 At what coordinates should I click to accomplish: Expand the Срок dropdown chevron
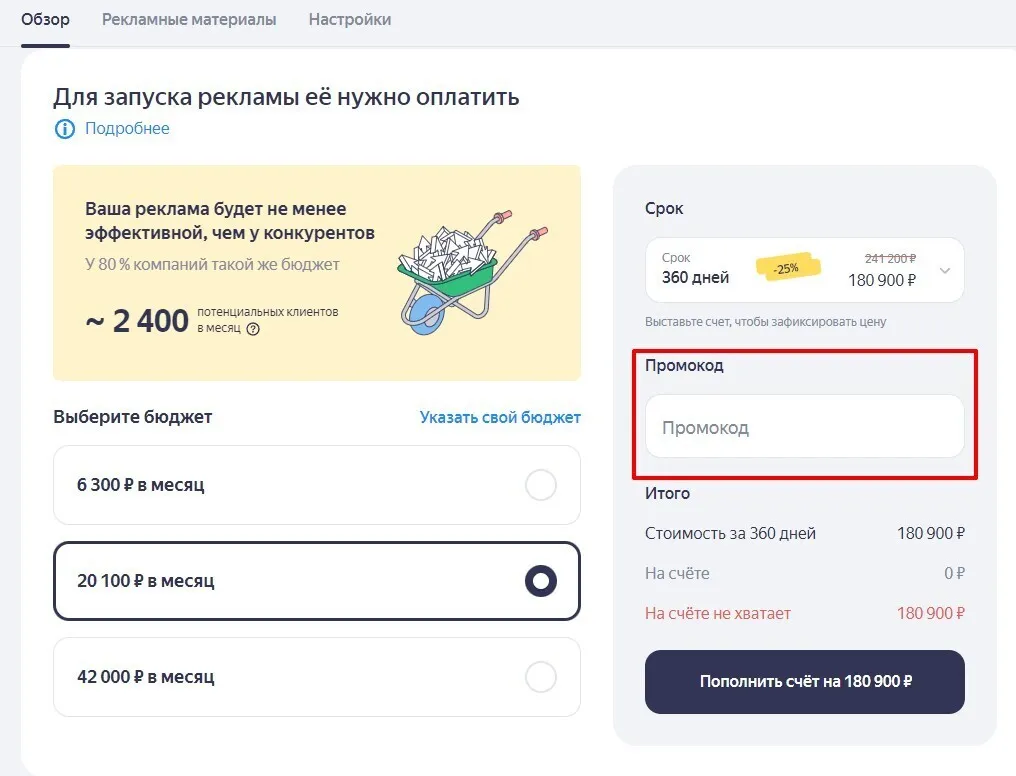[x=945, y=271]
